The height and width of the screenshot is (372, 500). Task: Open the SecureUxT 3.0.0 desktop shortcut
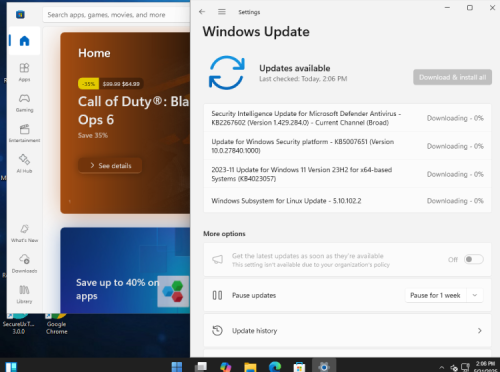19,323
